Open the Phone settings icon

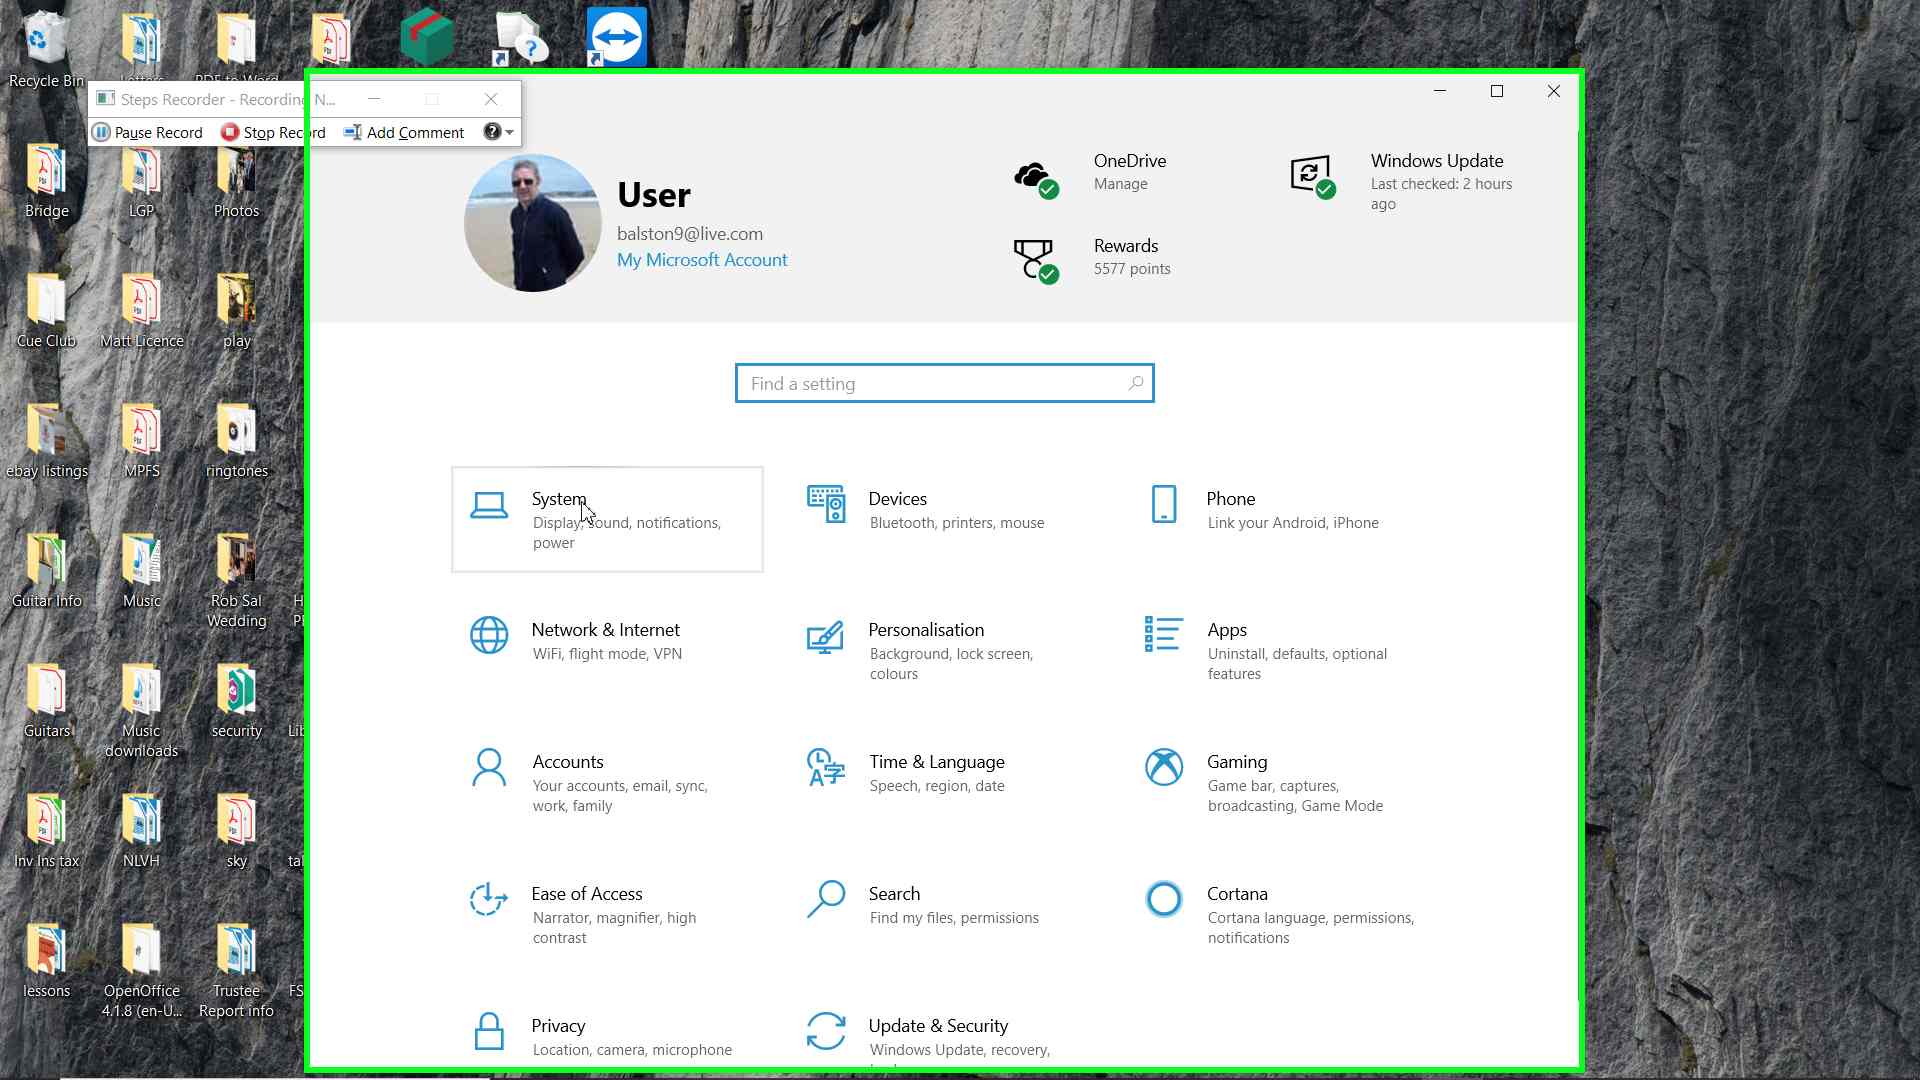click(1164, 504)
